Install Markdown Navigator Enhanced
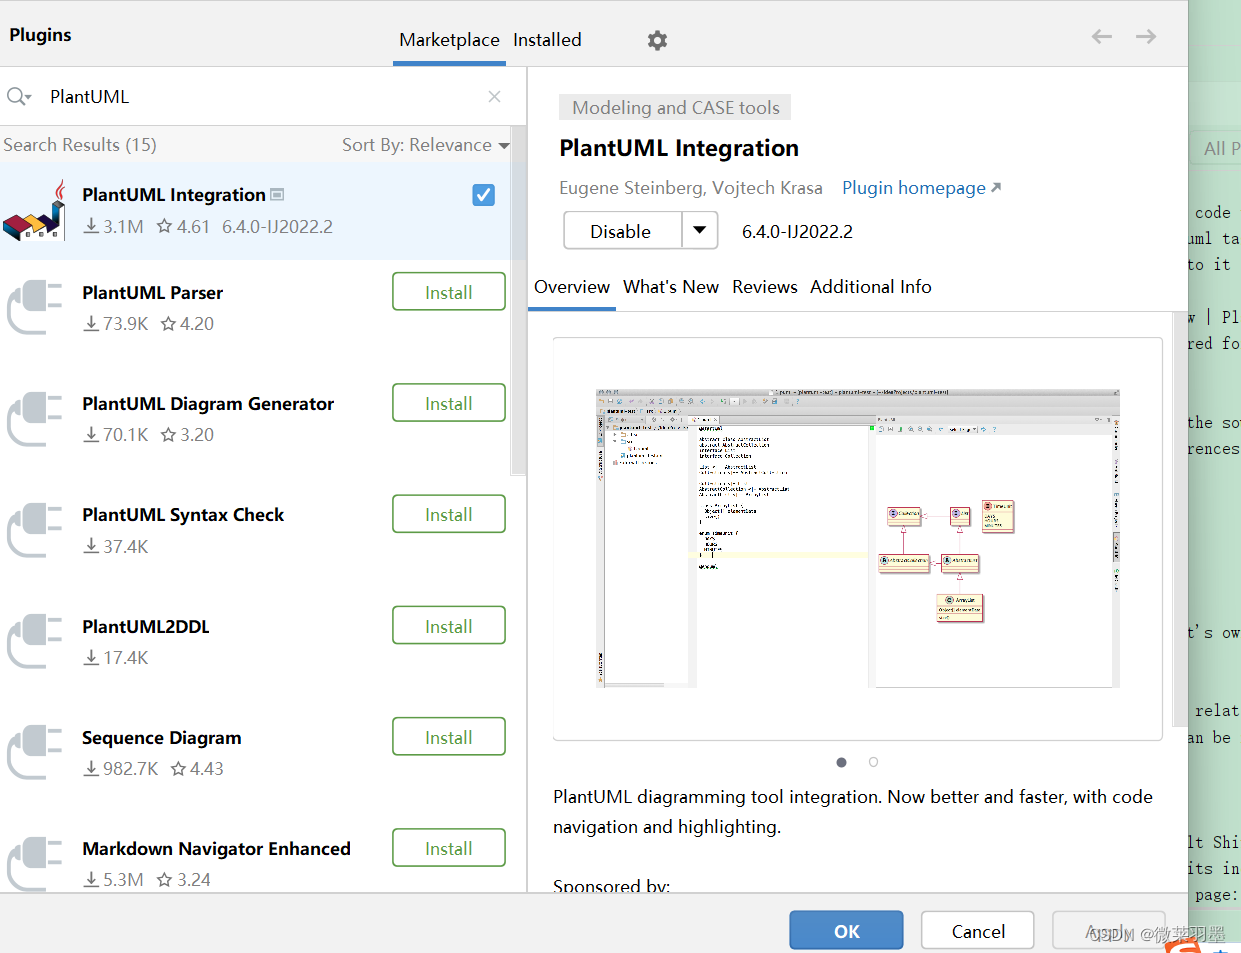Screen dimensions: 1241x953 point(449,848)
